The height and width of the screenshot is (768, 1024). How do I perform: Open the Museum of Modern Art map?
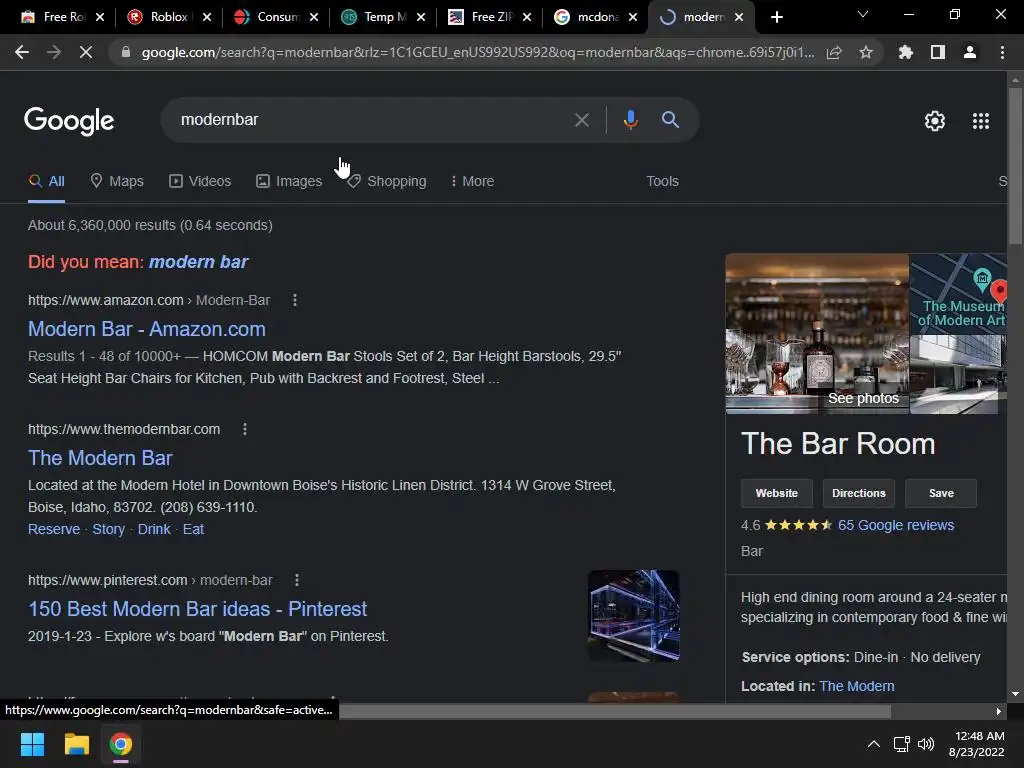[958, 294]
